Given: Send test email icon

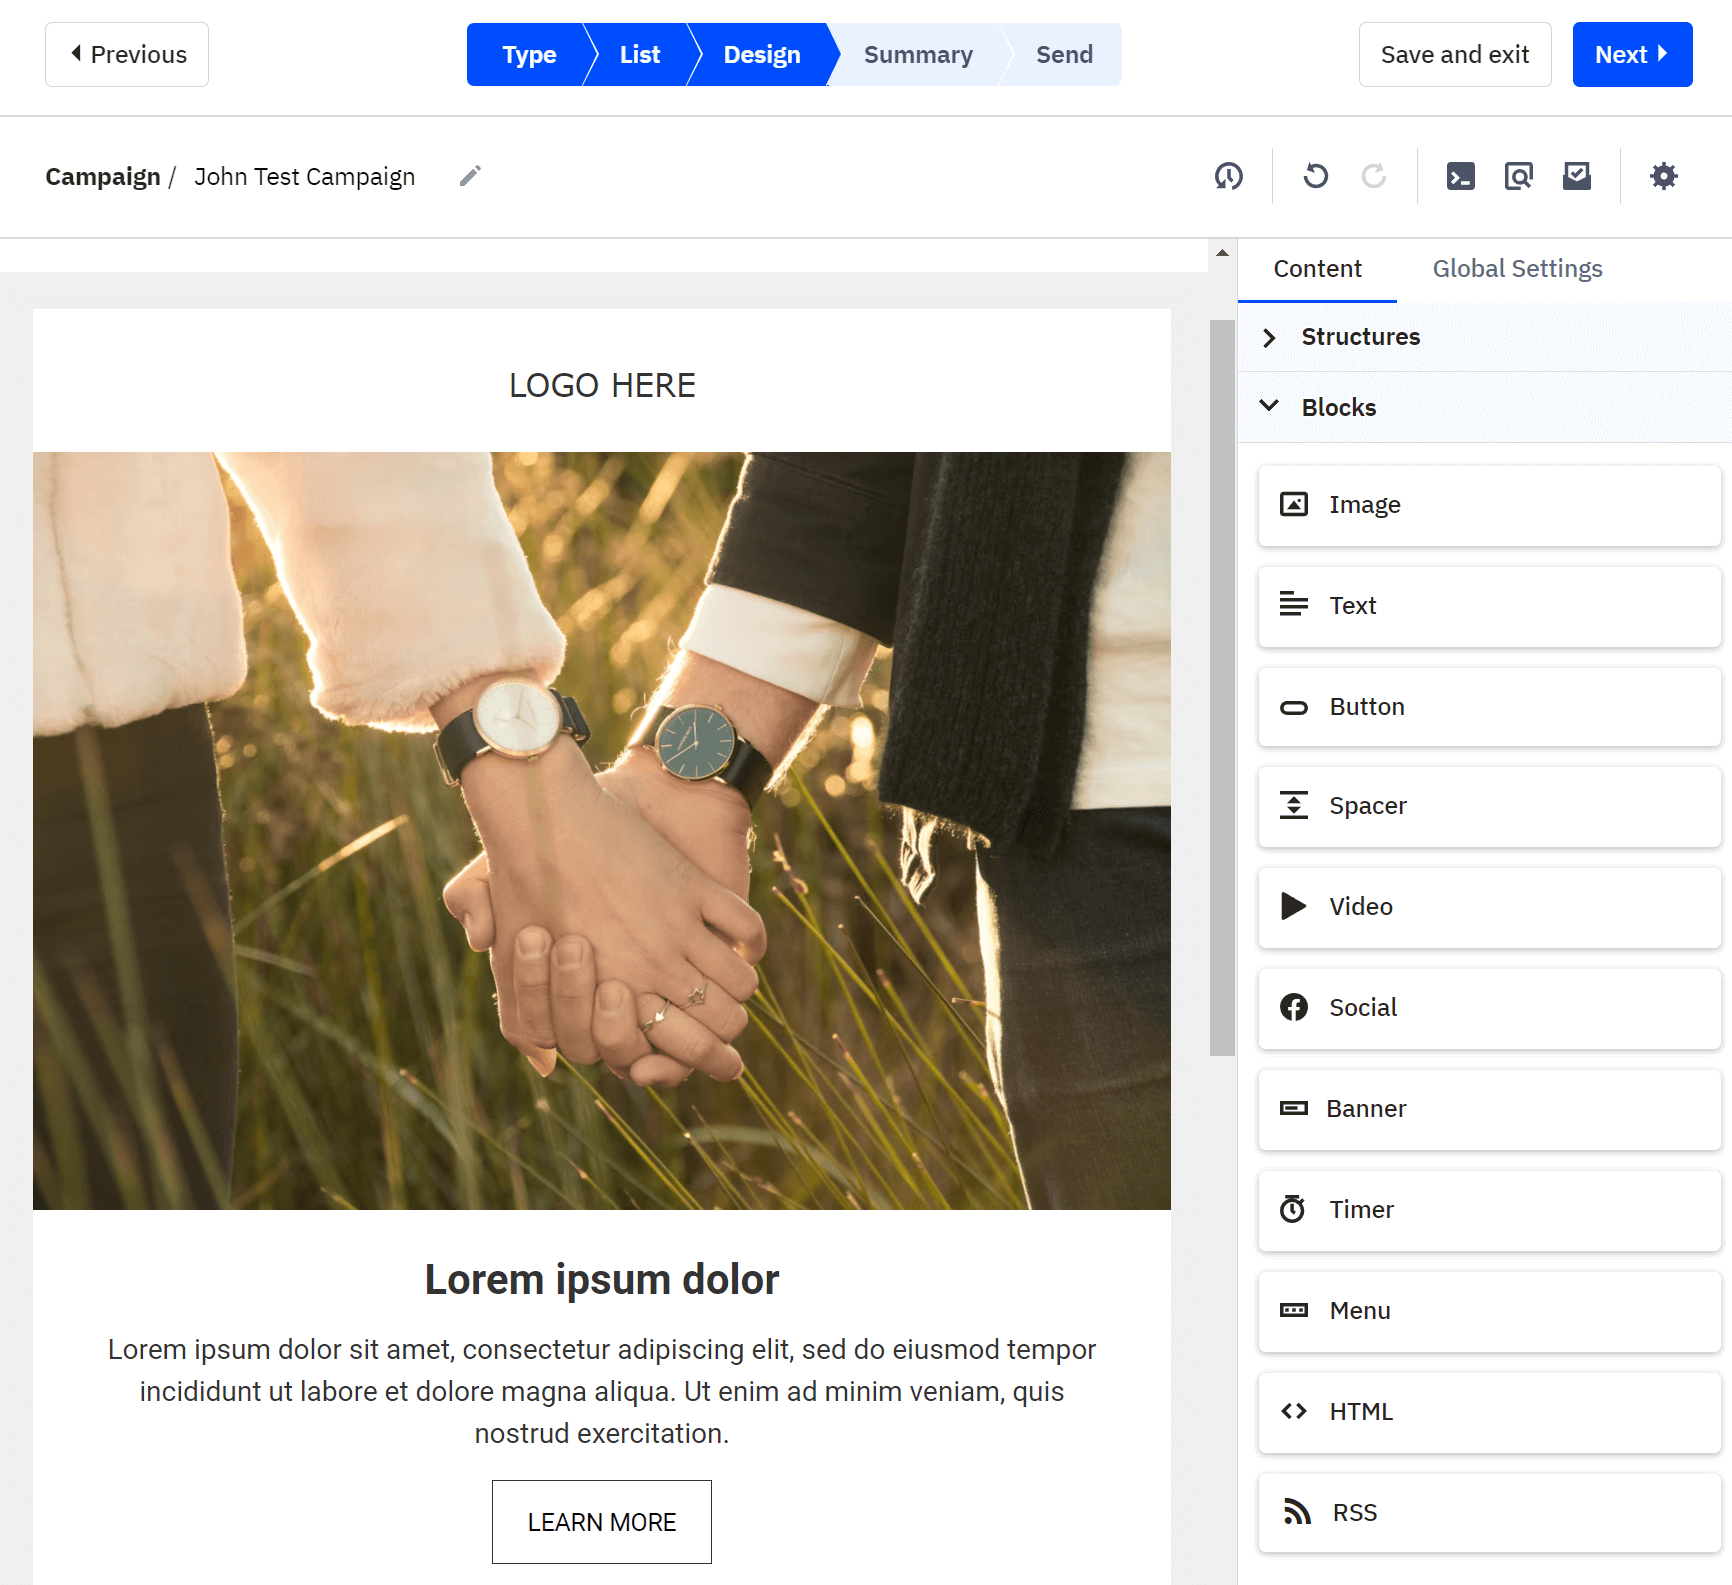Looking at the screenshot, I should pos(1577,176).
